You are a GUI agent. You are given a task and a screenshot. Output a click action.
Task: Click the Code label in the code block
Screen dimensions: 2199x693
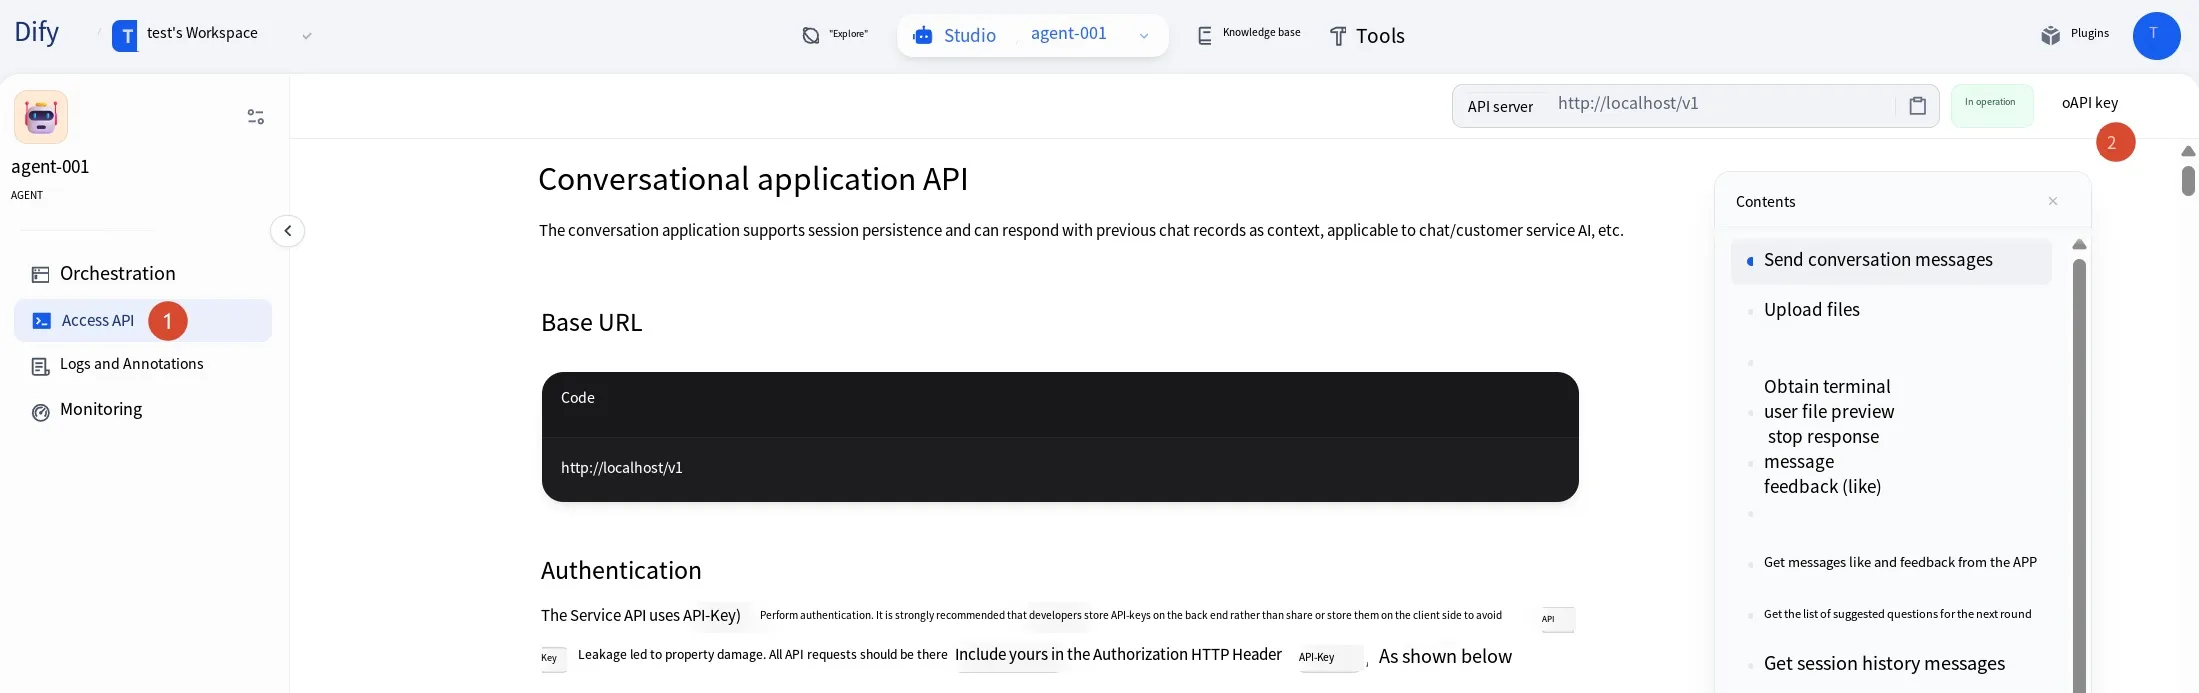[x=577, y=398]
